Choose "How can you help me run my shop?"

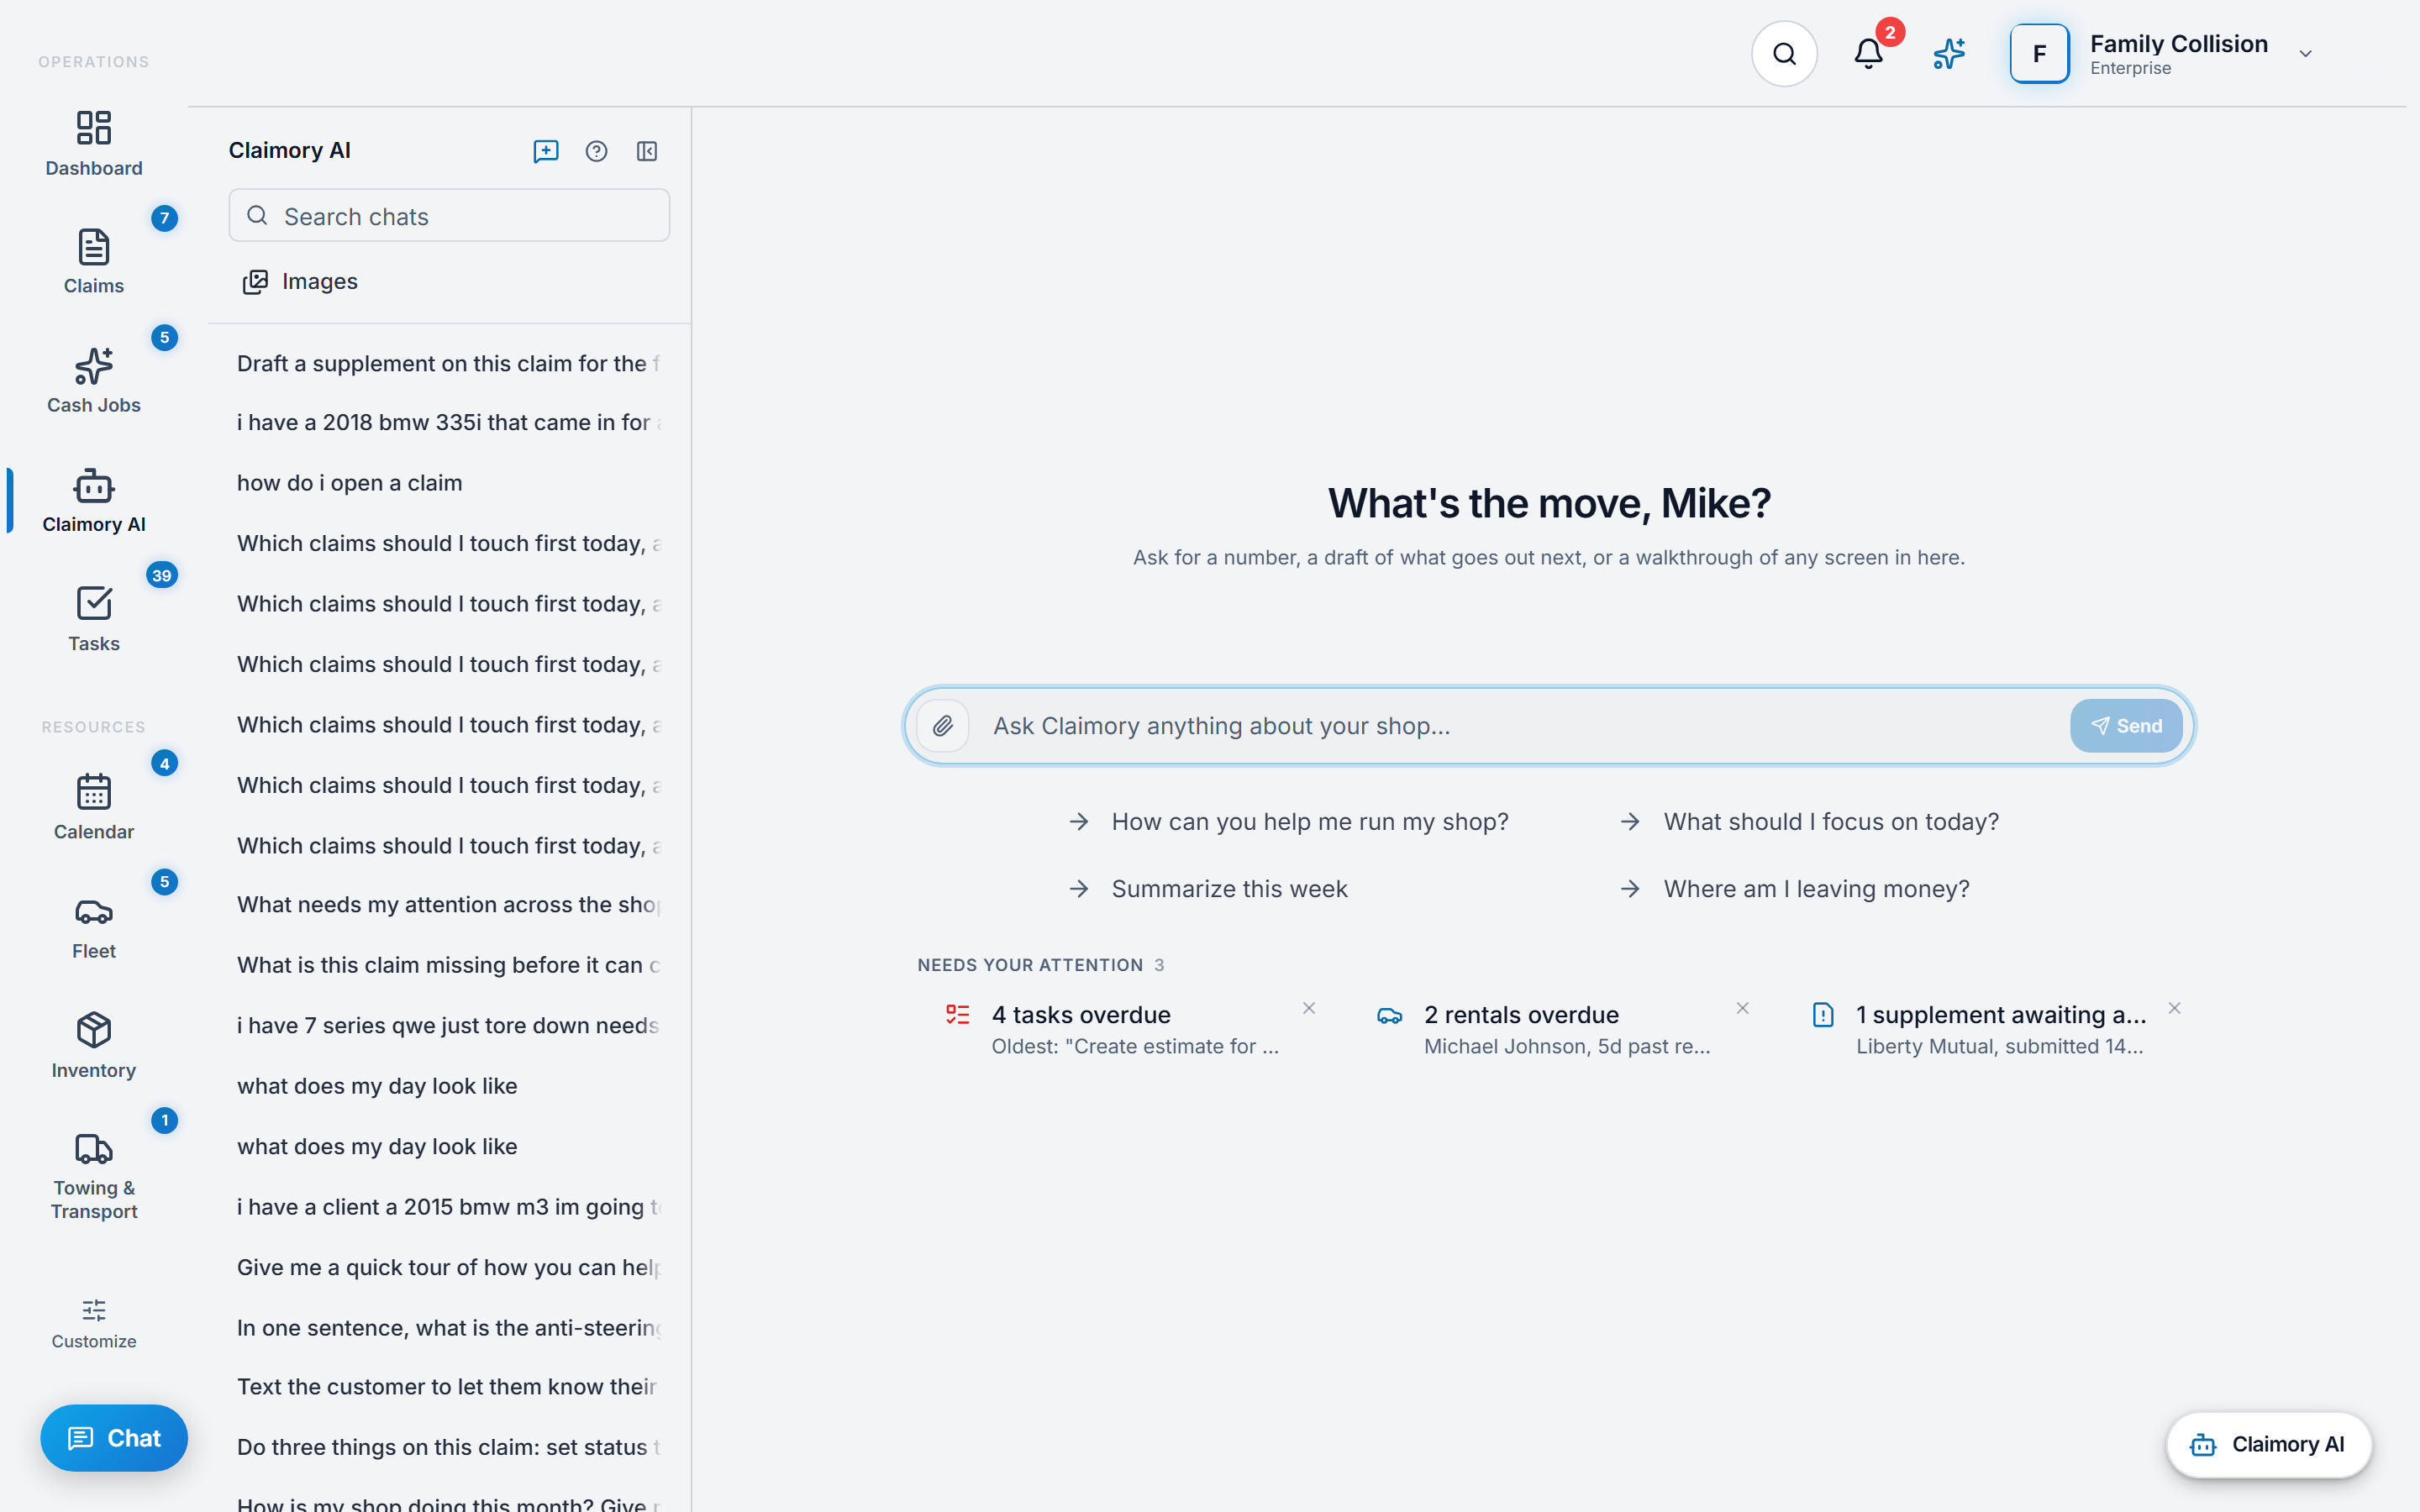coord(1289,822)
